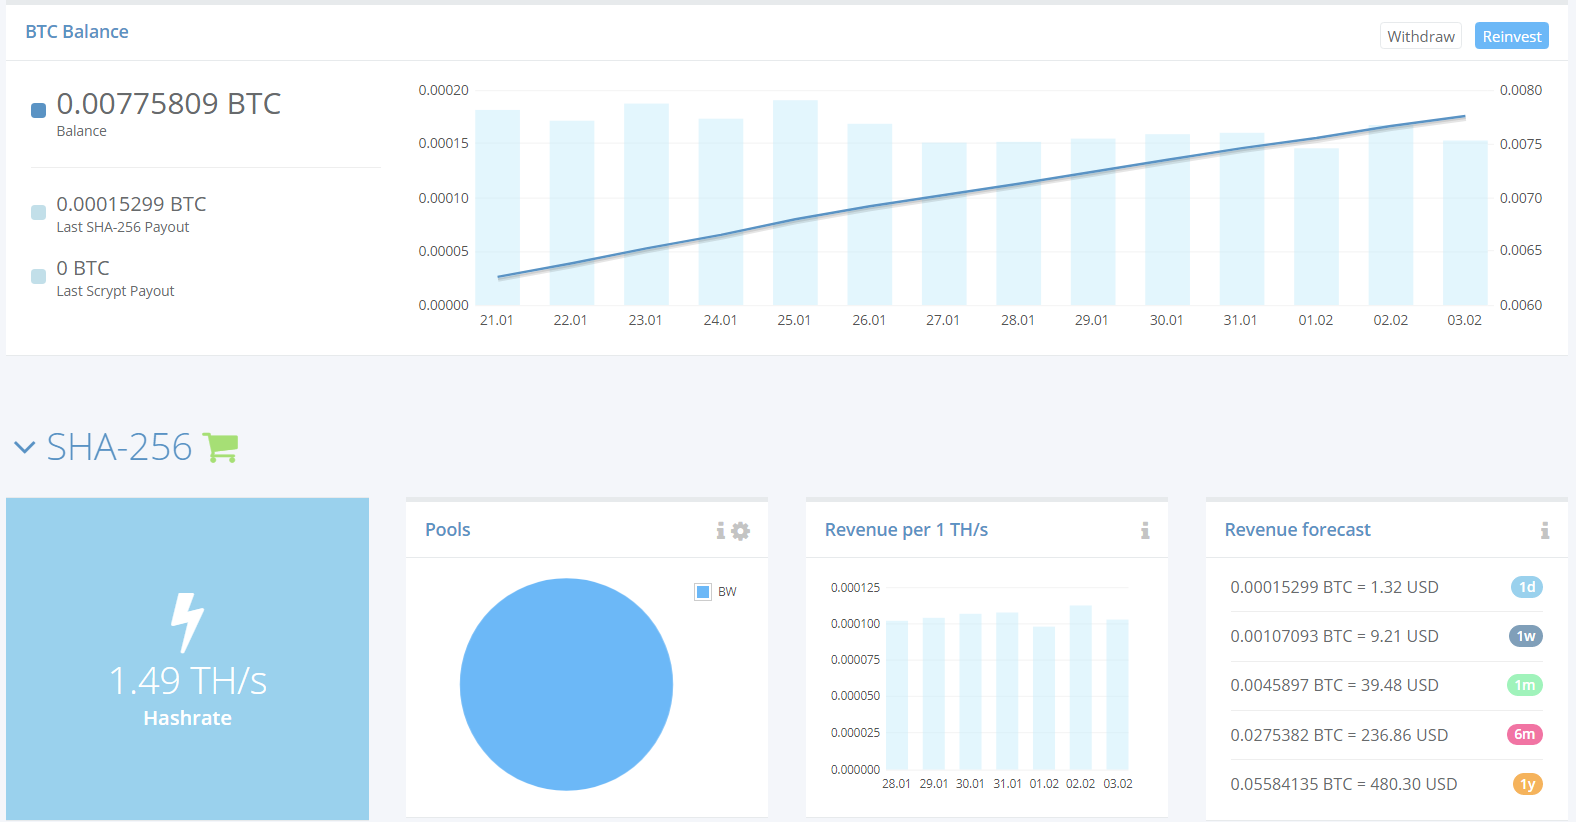Screen dimensions: 1576x822
Task: Select the 1d forecast badge
Action: (1526, 587)
